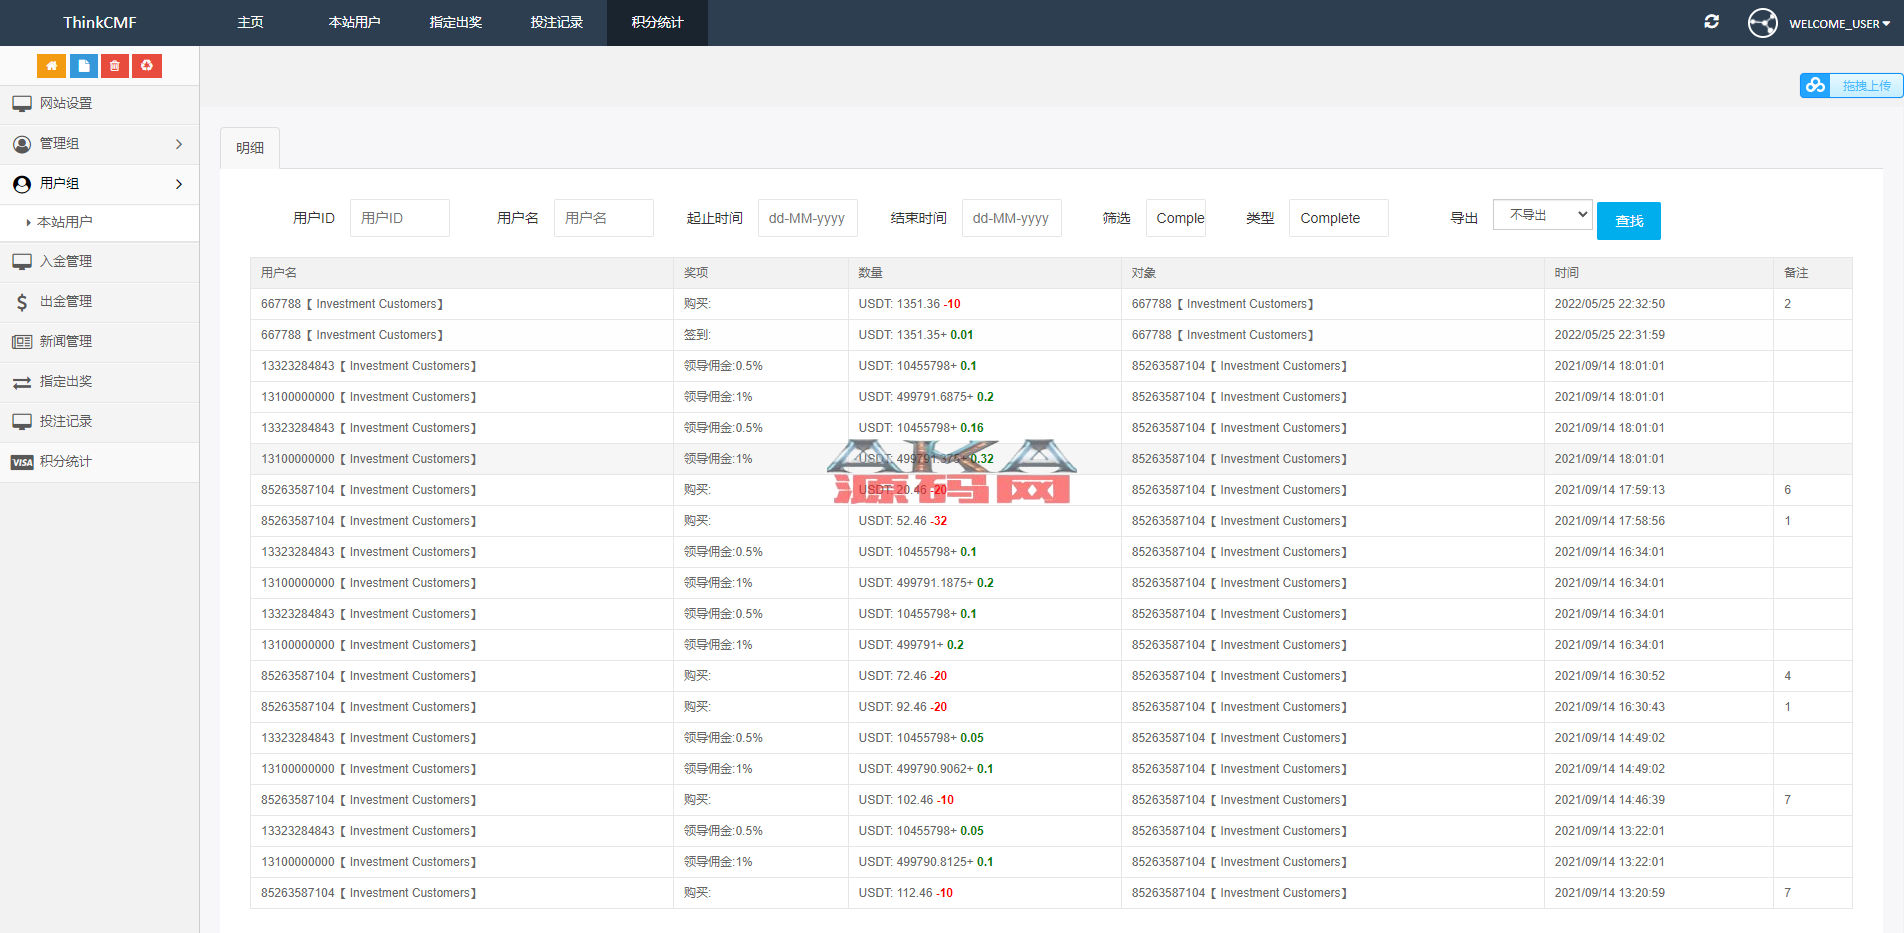Image resolution: width=1904 pixels, height=933 pixels.
Task: Collapse the 用户组 sidebar group
Action: 99,184
